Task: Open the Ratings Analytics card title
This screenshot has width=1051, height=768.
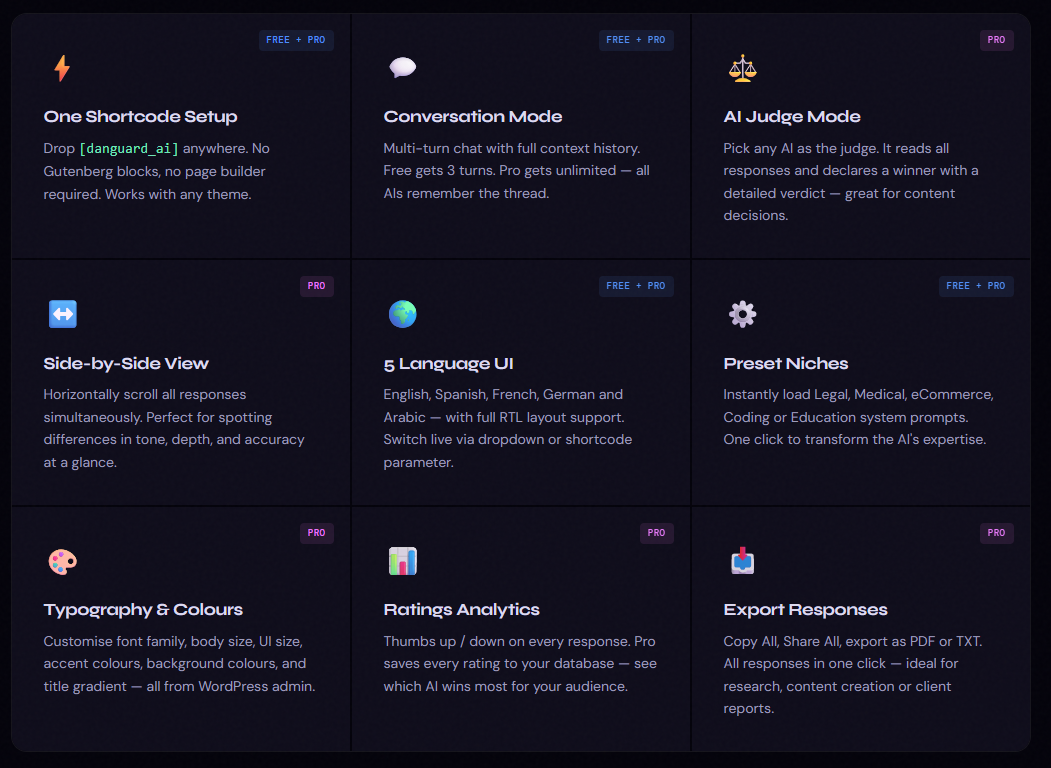Action: [x=461, y=610]
